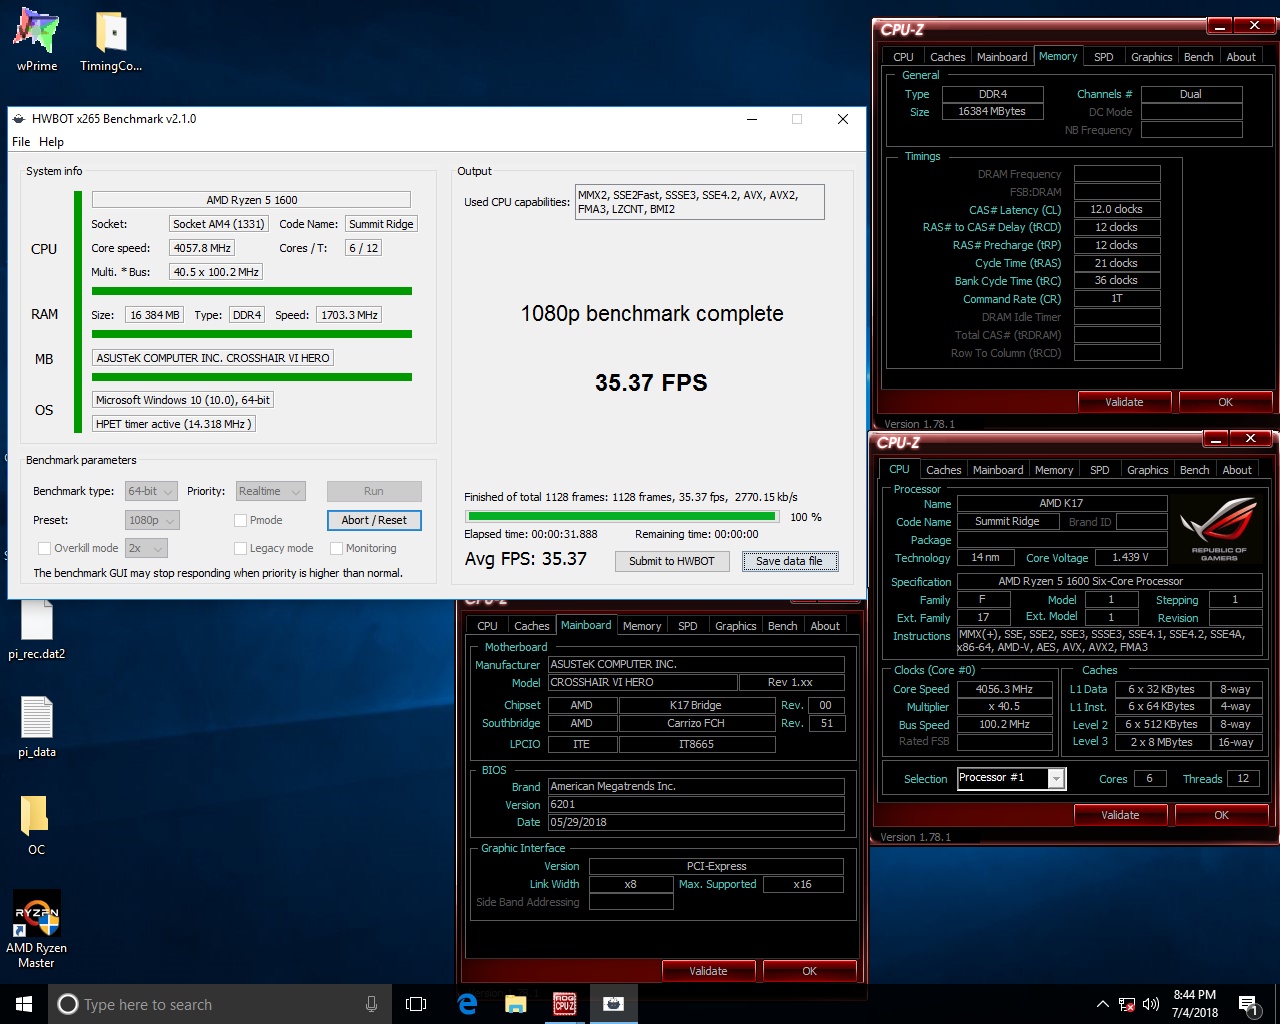Screen dimensions: 1280x1024
Task: Open the Preset 1080p dropdown
Action: tap(152, 520)
